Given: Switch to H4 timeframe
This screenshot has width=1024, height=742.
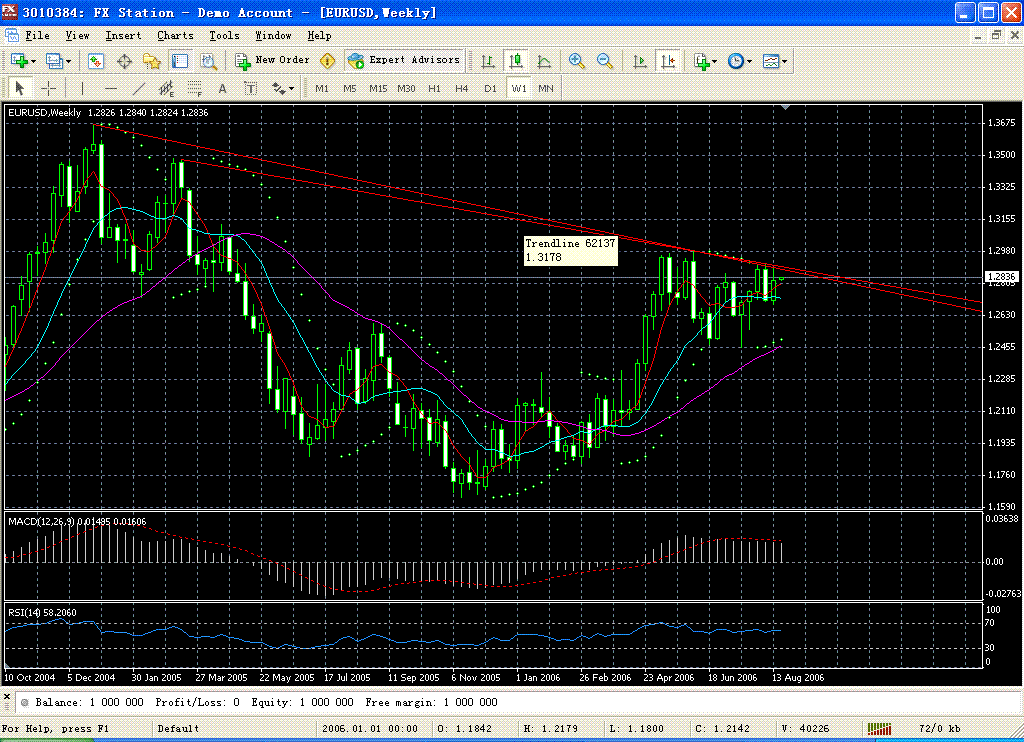Looking at the screenshot, I should pos(462,88).
